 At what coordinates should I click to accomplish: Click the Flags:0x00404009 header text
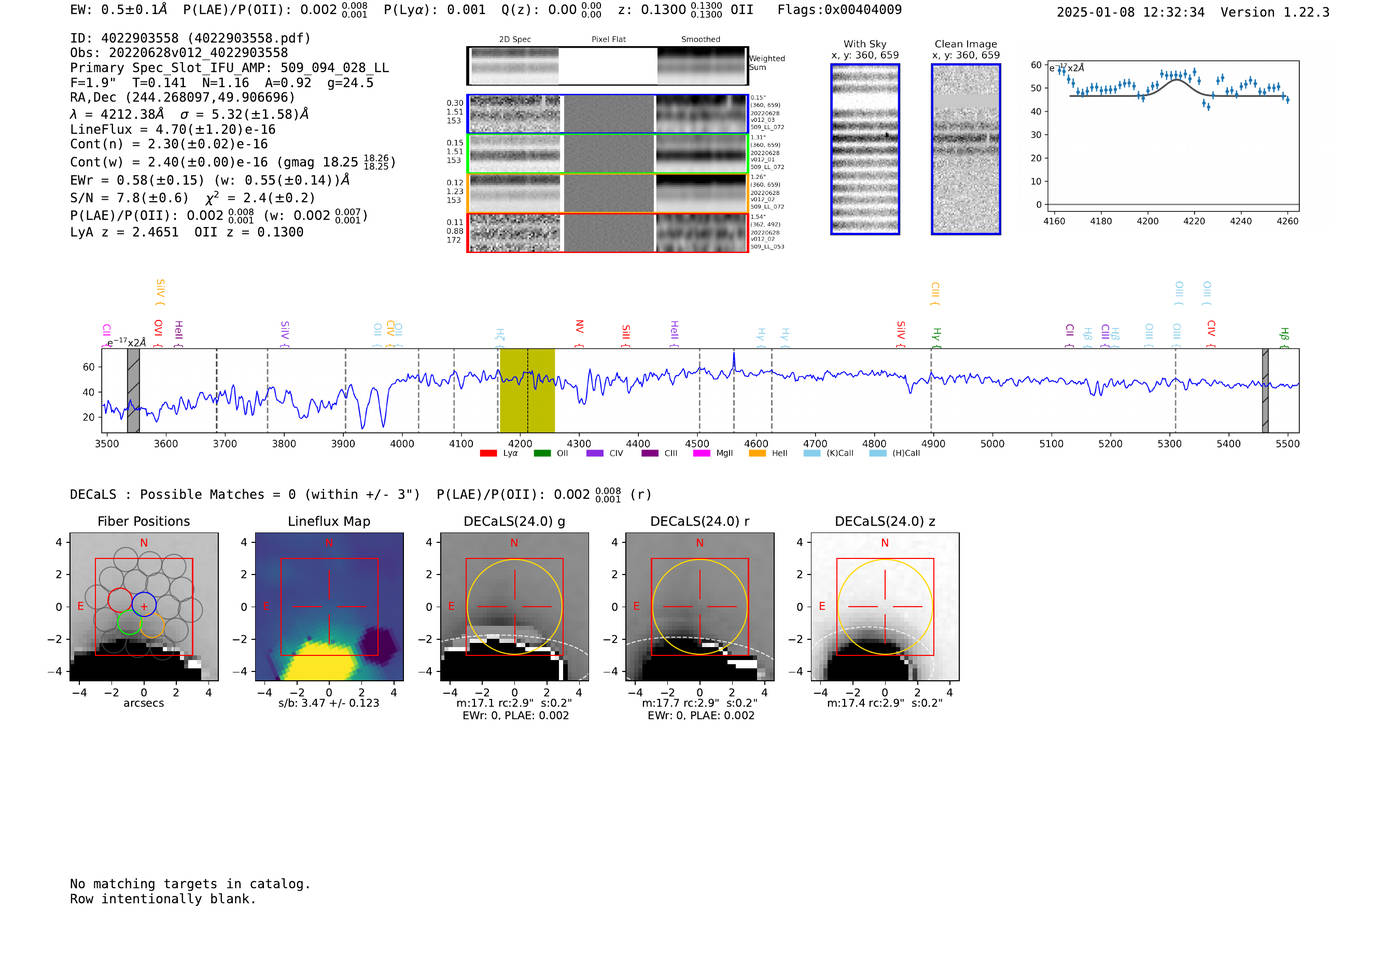[x=839, y=10]
